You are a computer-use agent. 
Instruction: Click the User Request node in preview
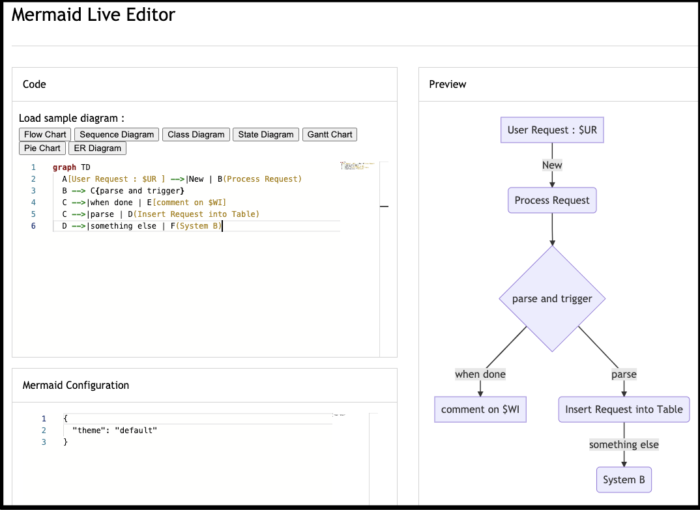[552, 129]
